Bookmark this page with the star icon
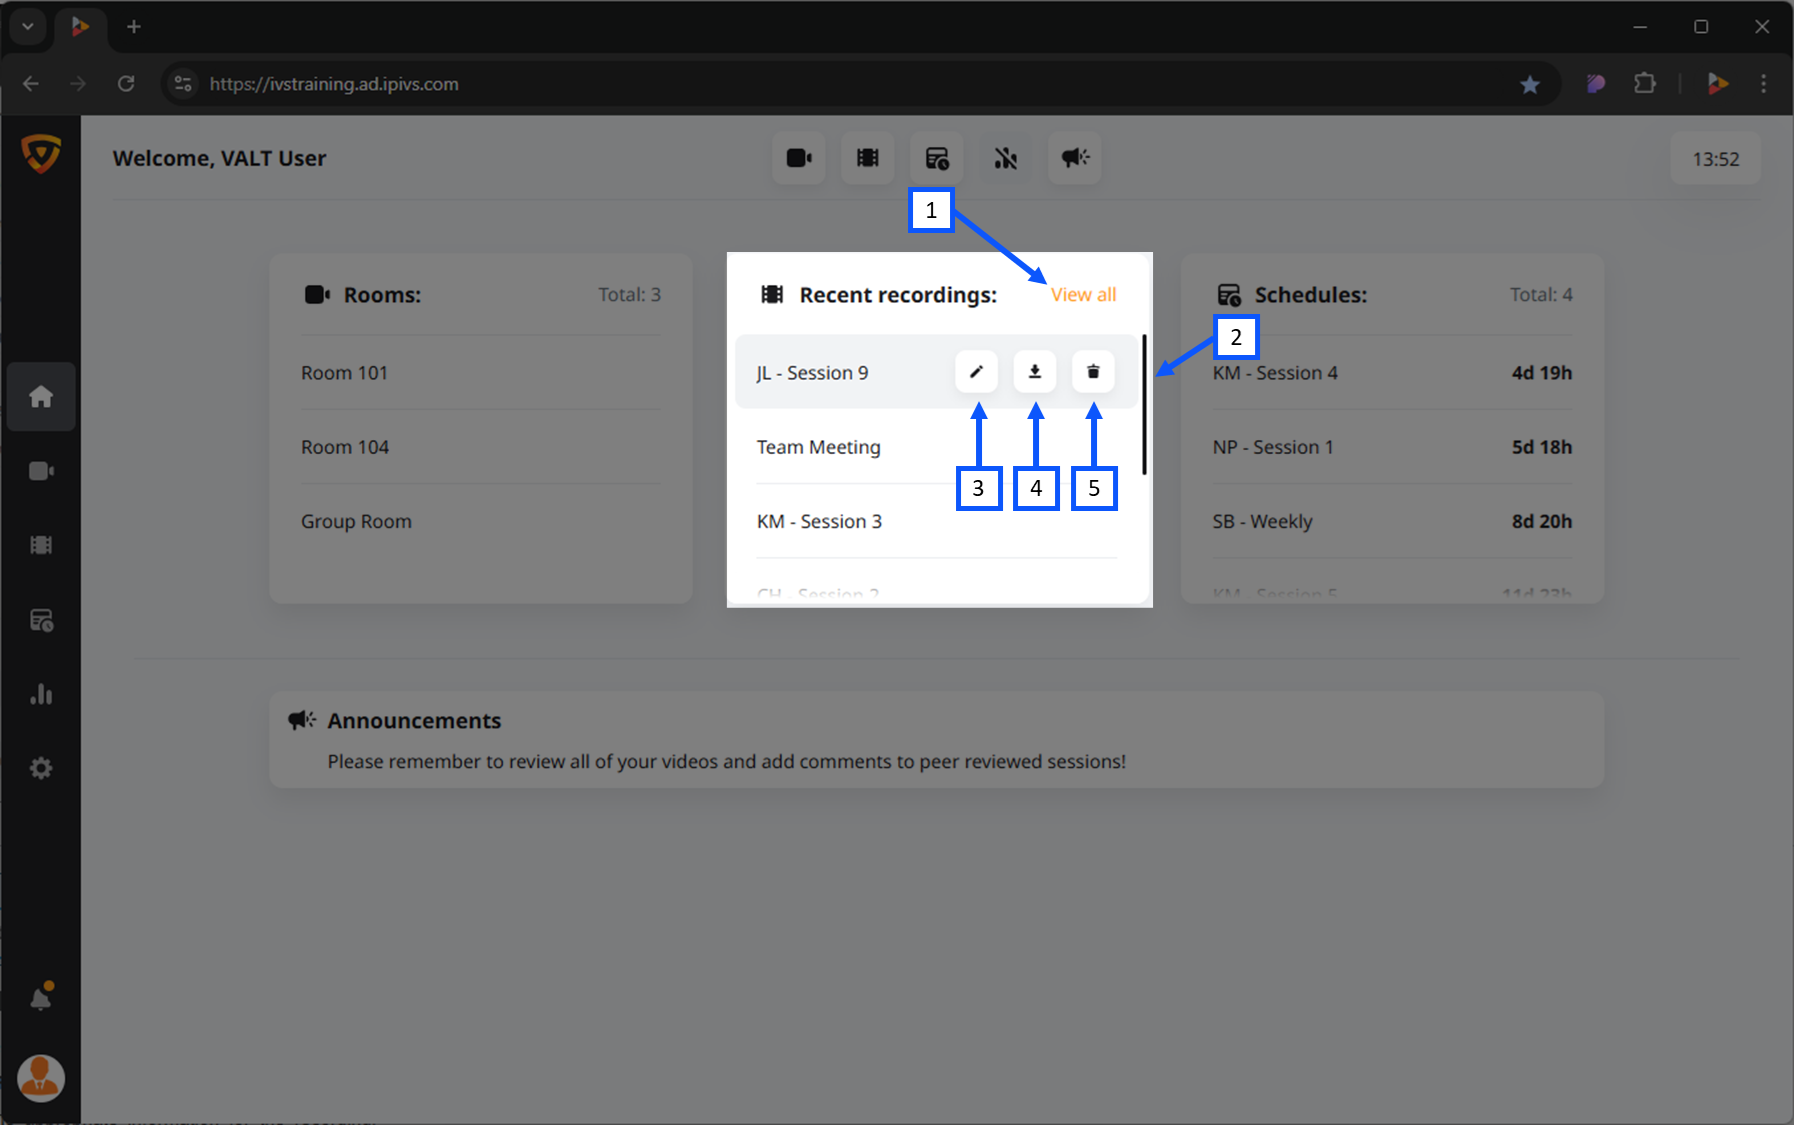Screen dimensions: 1794x1125 (1530, 84)
